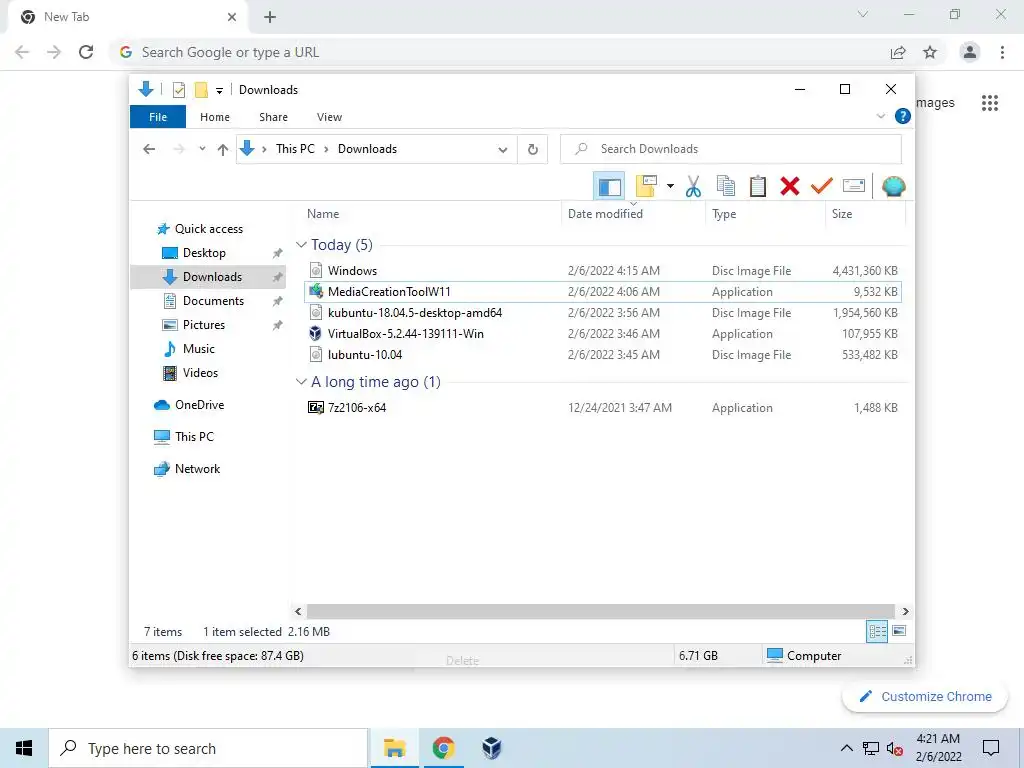Screen dimensions: 1024x768
Task: Click the Copy toolbar icon
Action: (726, 186)
